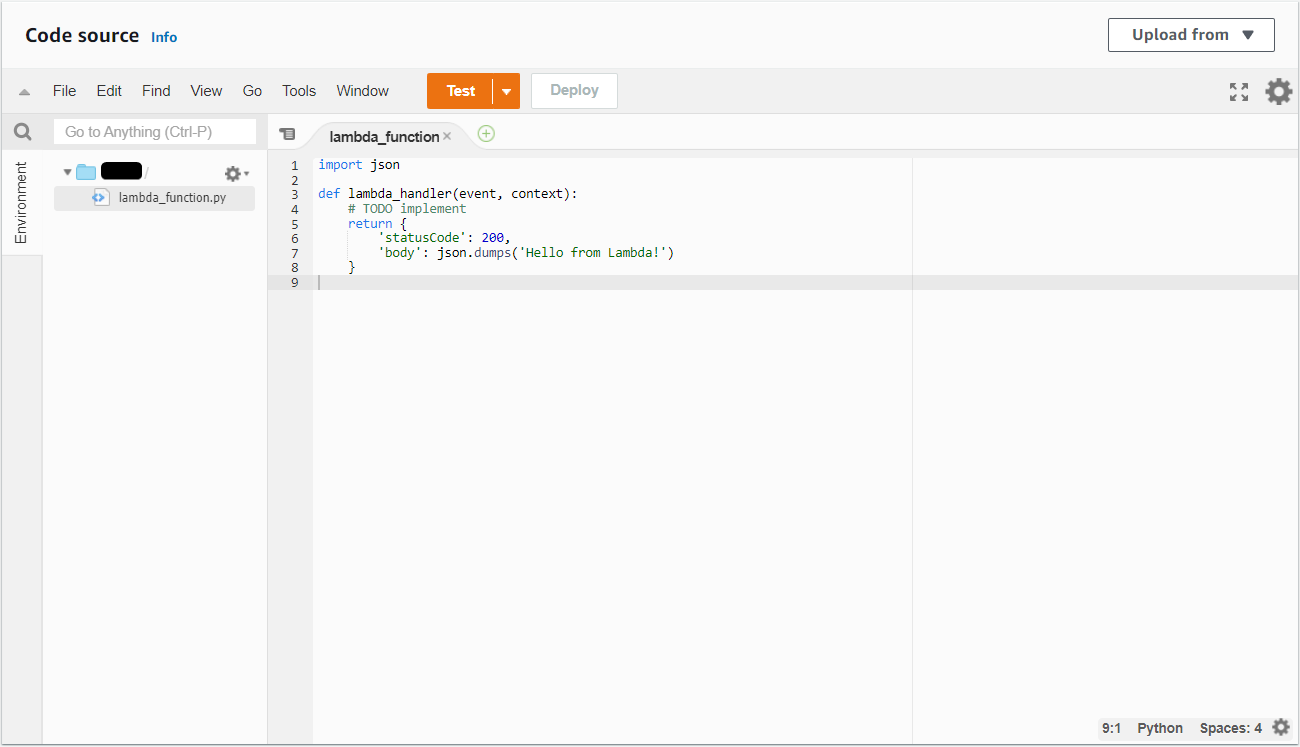The width and height of the screenshot is (1300, 747).
Task: Open the View menu
Action: click(206, 91)
